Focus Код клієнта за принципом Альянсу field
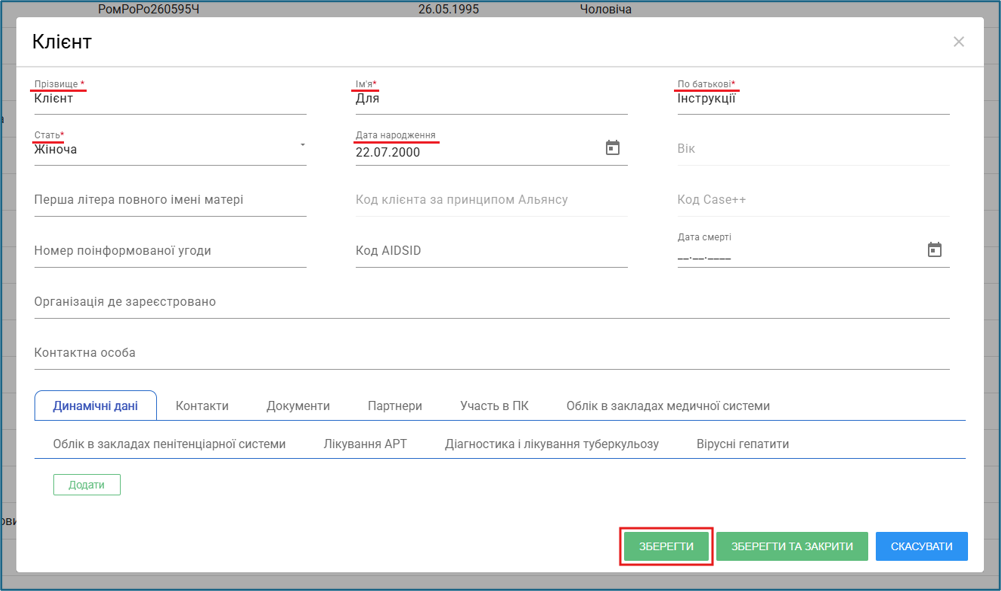The width and height of the screenshot is (1001, 591). pos(492,200)
